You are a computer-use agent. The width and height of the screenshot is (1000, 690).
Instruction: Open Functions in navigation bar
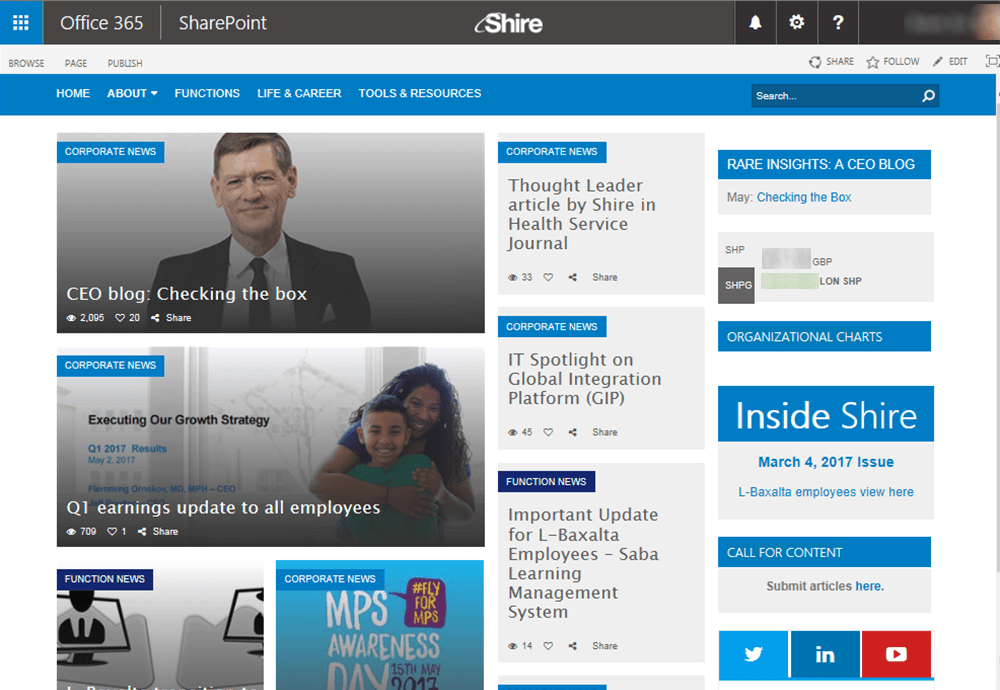(207, 93)
